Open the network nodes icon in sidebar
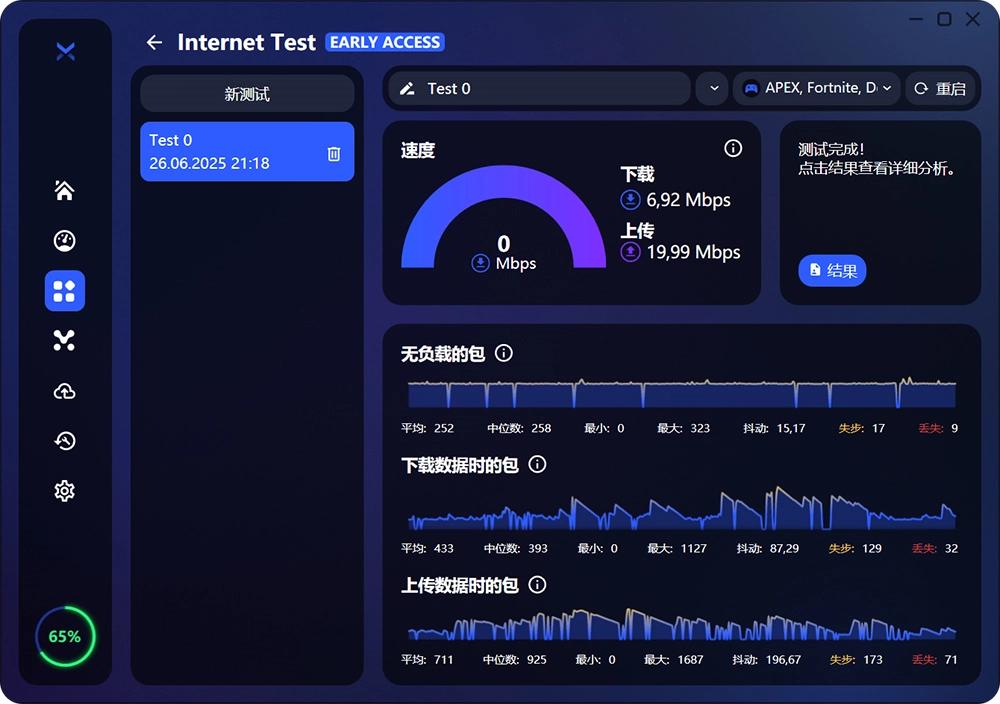The width and height of the screenshot is (1000, 704). click(64, 341)
